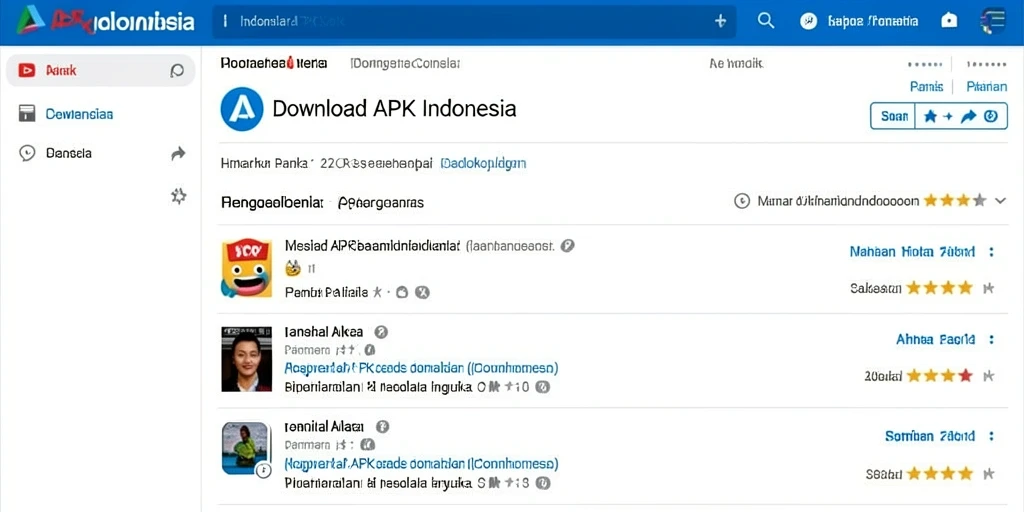
Task: Click the Soan button
Action: click(x=894, y=116)
